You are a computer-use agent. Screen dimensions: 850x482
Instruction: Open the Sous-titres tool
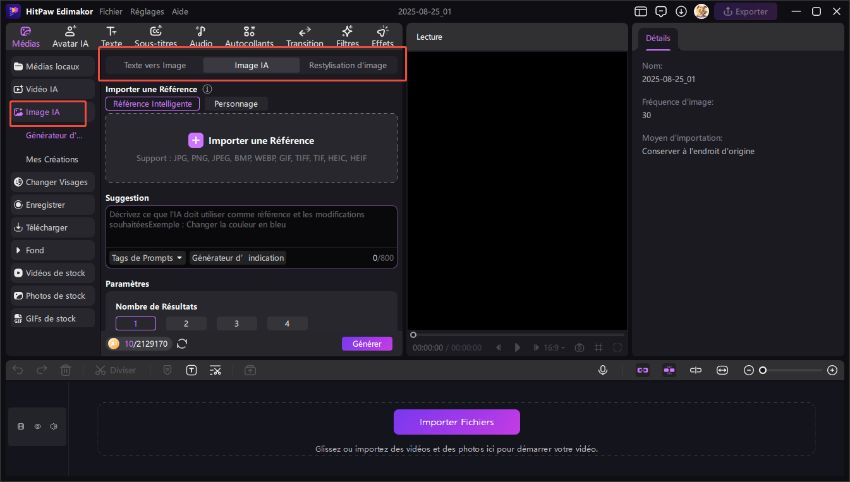[x=156, y=37]
